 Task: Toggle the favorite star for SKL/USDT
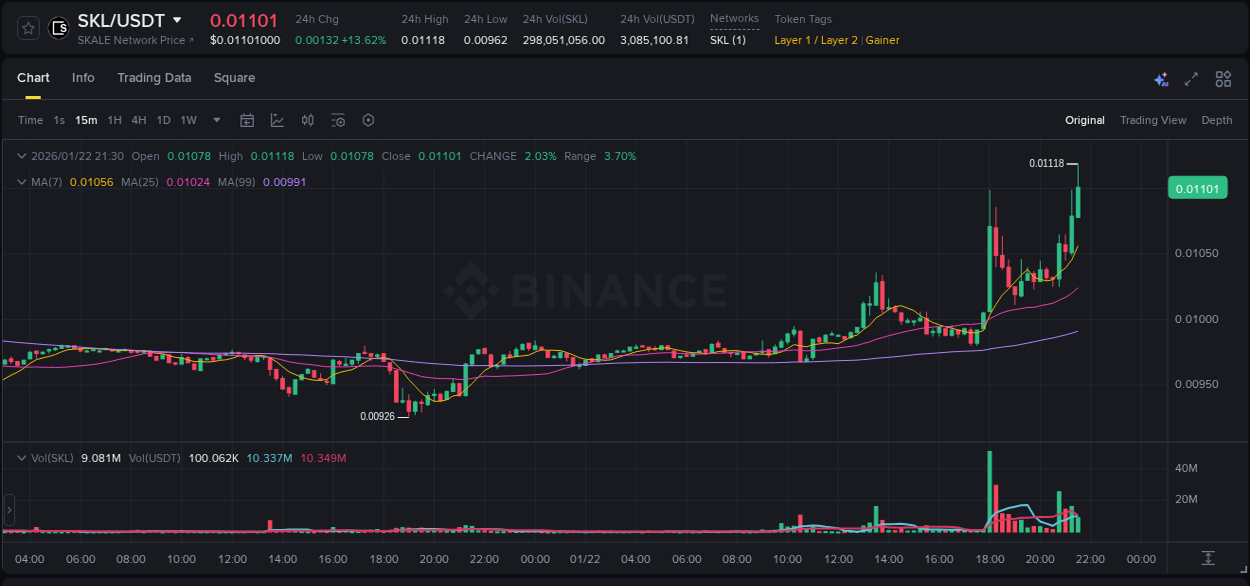[x=27, y=28]
